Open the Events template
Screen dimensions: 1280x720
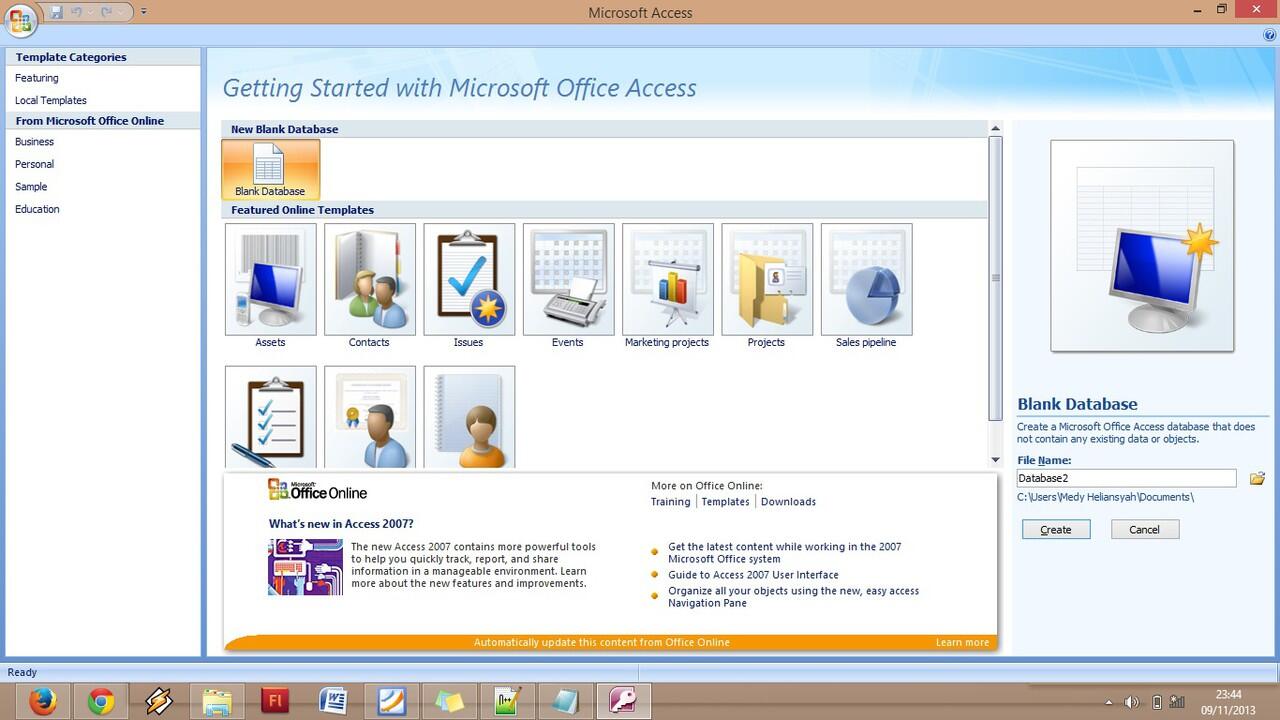567,280
